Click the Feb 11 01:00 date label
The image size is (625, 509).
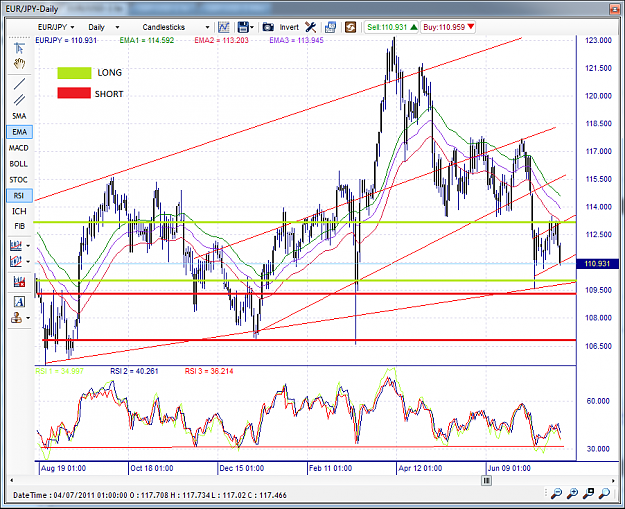tap(330, 468)
